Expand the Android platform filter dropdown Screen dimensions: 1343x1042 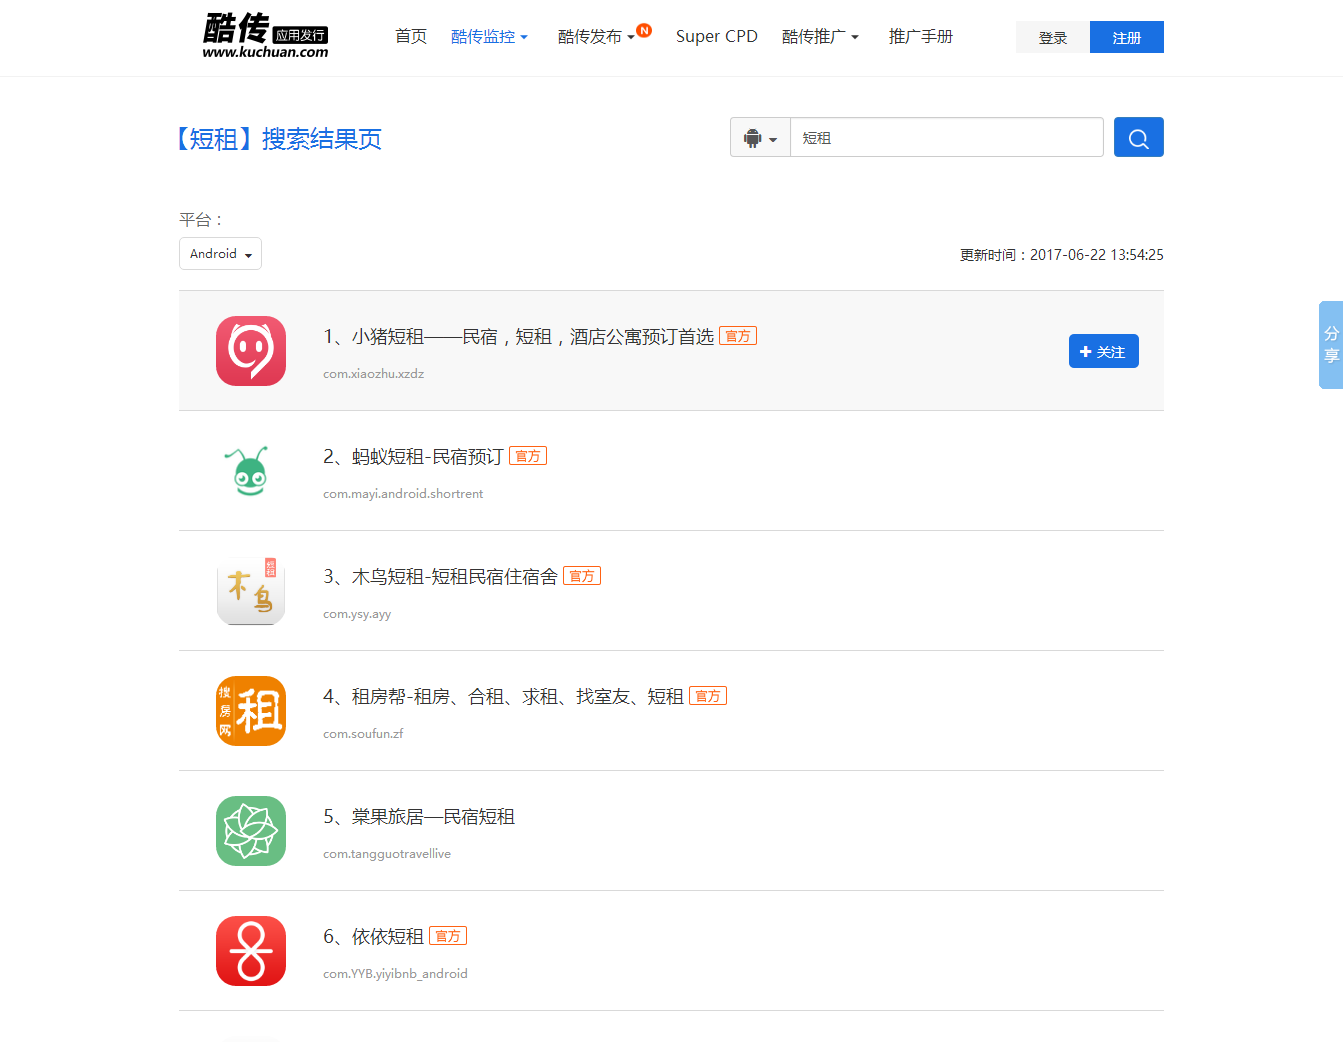[220, 254]
